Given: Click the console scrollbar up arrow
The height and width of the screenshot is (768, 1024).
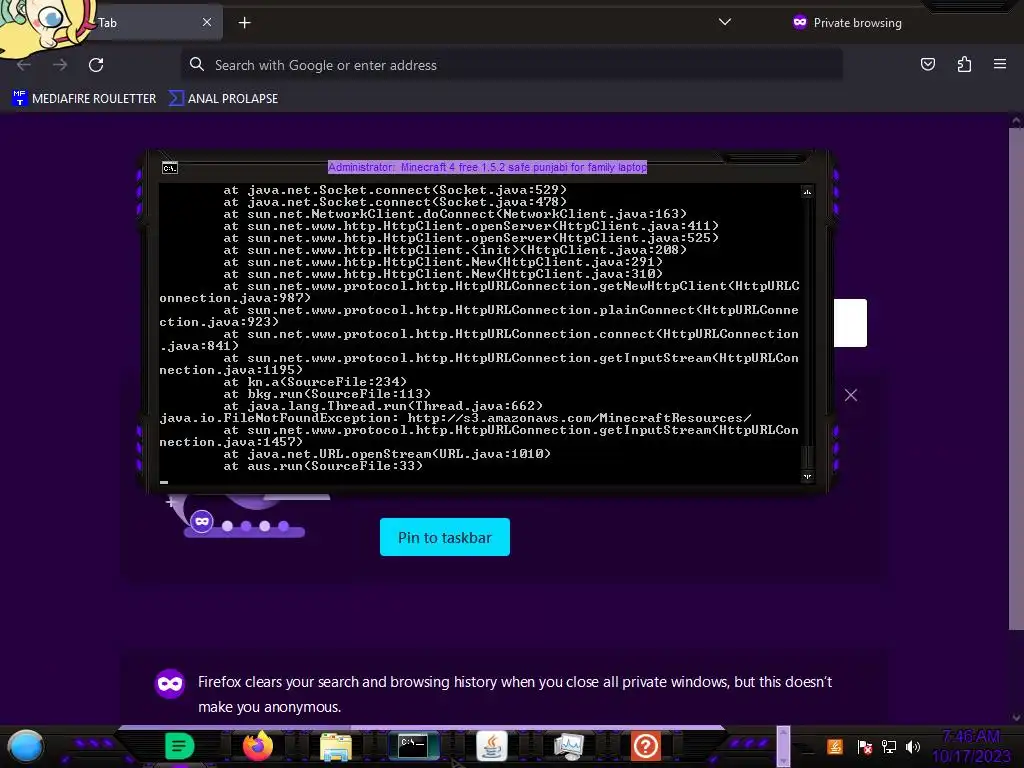Looking at the screenshot, I should pos(807,191).
